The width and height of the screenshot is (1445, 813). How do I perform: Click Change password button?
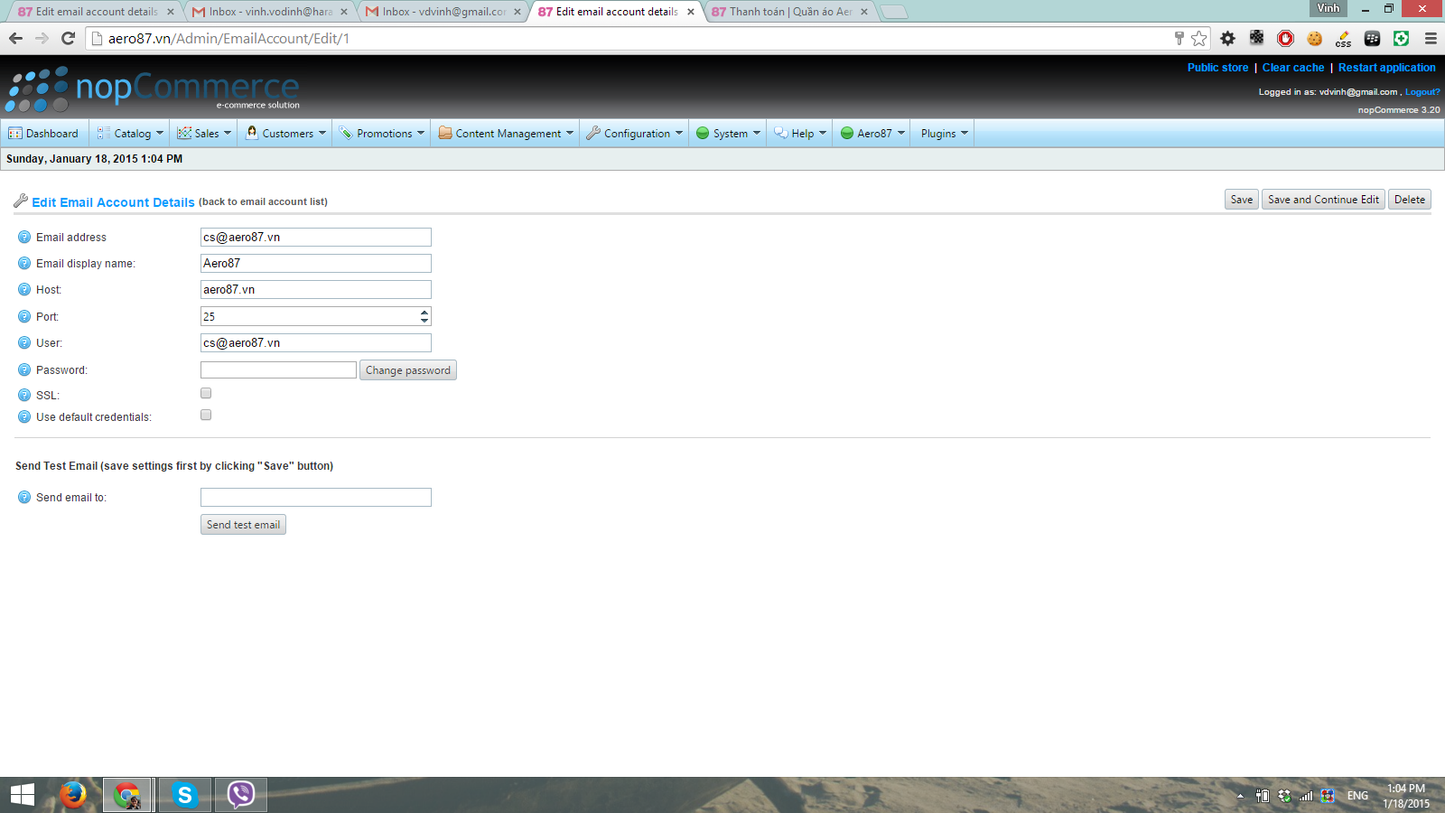(x=408, y=370)
